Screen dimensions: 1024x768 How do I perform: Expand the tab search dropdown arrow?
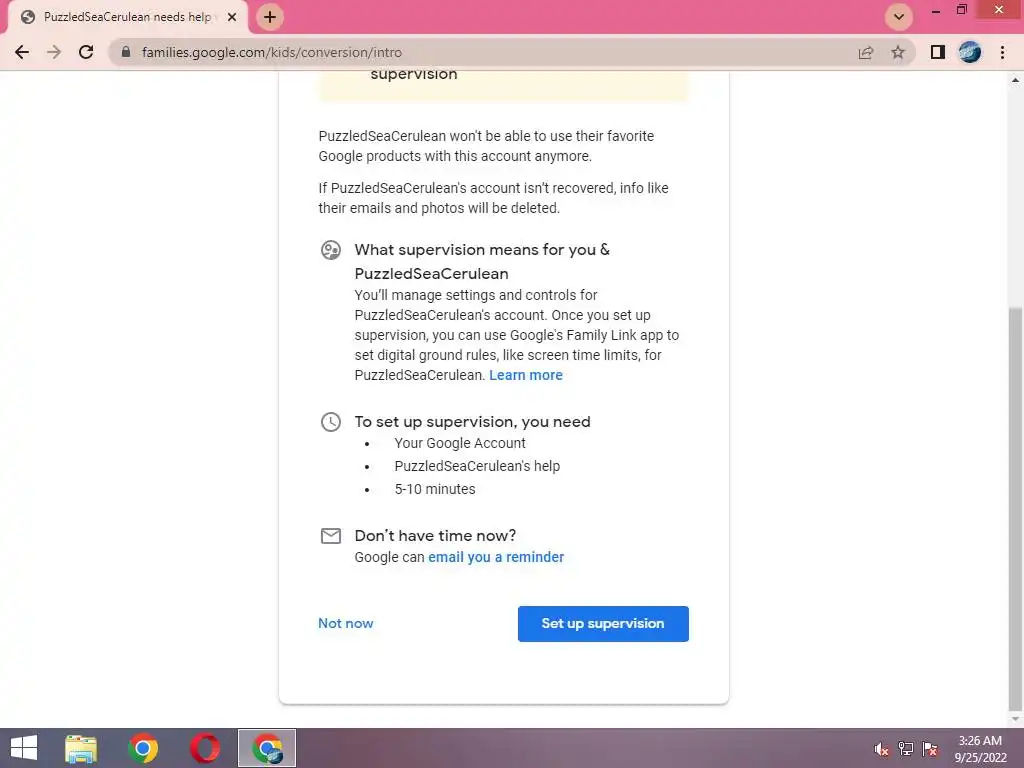point(899,17)
